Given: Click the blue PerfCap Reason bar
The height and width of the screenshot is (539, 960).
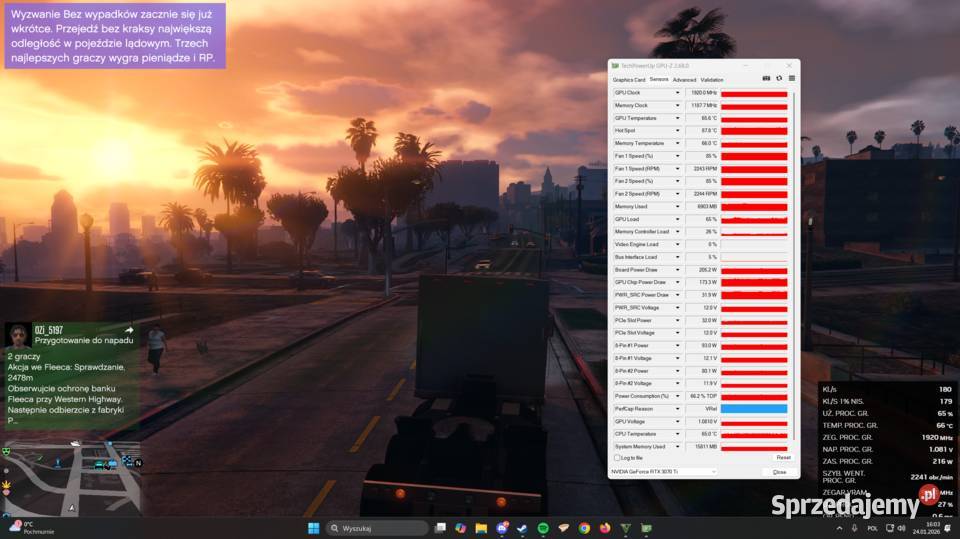Looking at the screenshot, I should pos(754,409).
